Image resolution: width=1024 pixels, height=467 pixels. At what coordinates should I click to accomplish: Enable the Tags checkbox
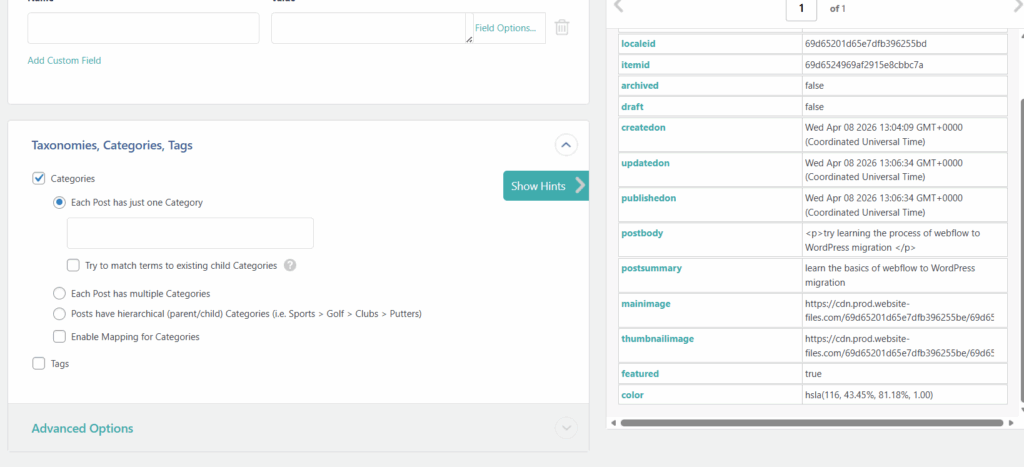pos(39,364)
